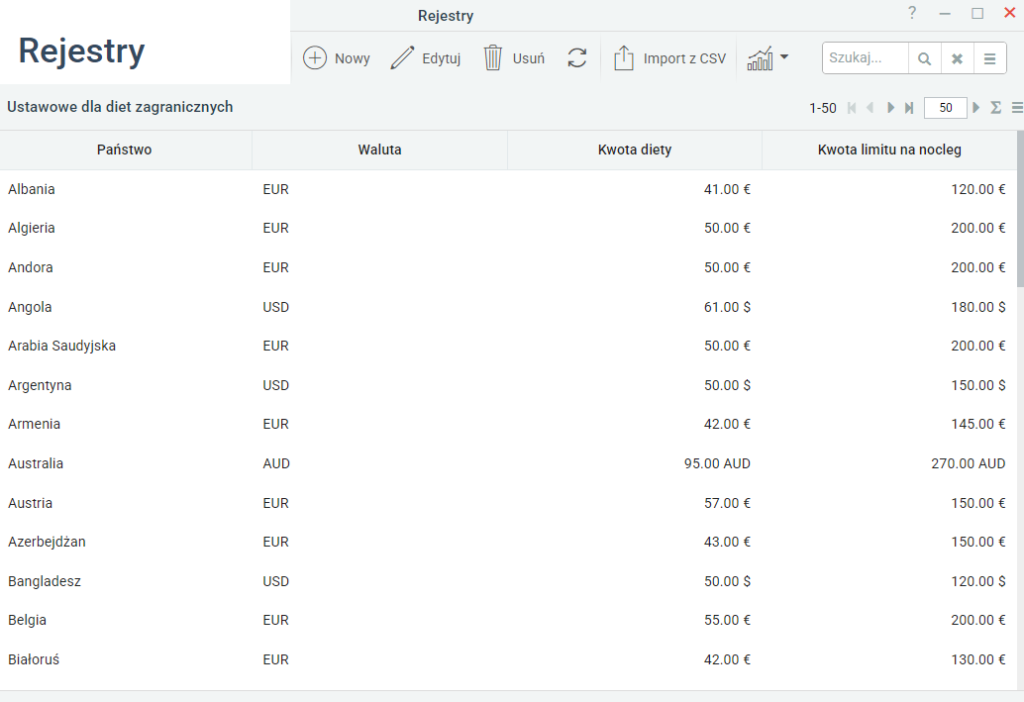The image size is (1024, 702).
Task: Click the 1-50 record range indicator
Action: click(822, 108)
